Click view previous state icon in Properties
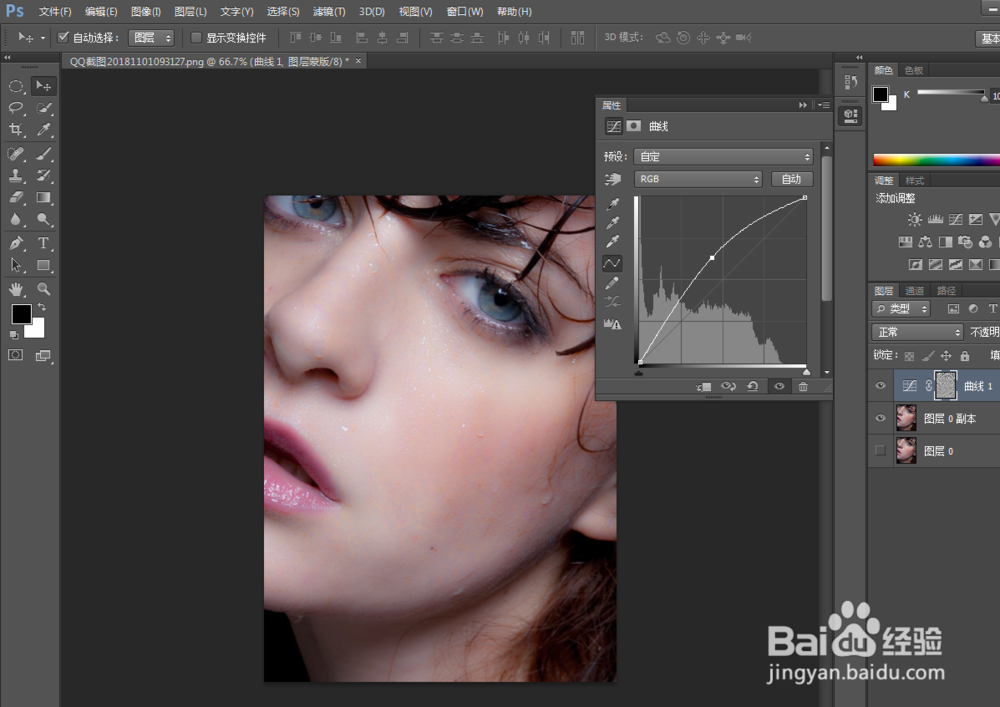Viewport: 1000px width, 707px height. (x=728, y=386)
